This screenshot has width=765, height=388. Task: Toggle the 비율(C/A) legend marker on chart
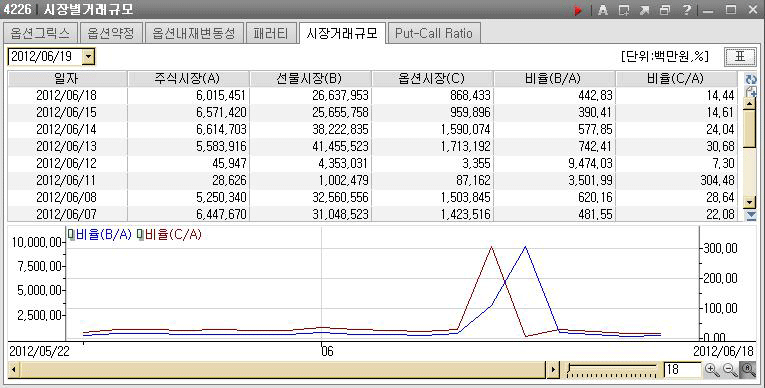click(141, 235)
